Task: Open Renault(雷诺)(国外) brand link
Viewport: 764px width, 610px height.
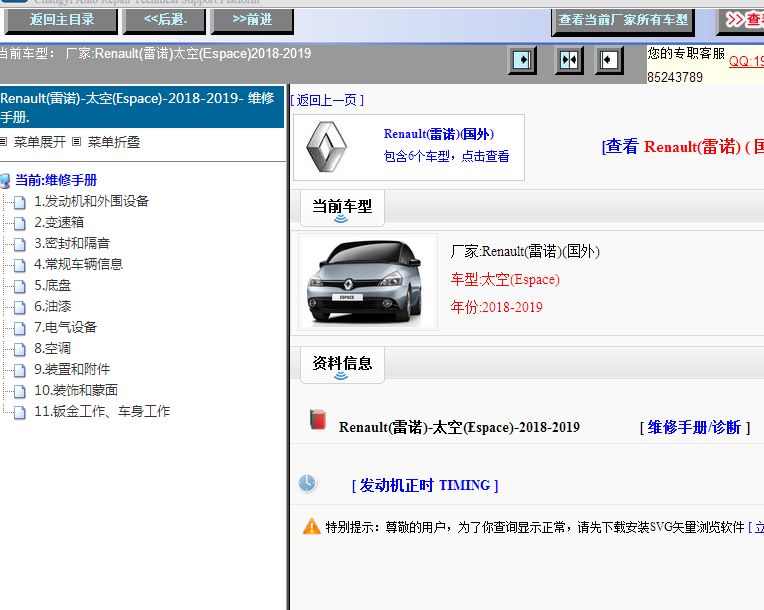Action: 439,134
